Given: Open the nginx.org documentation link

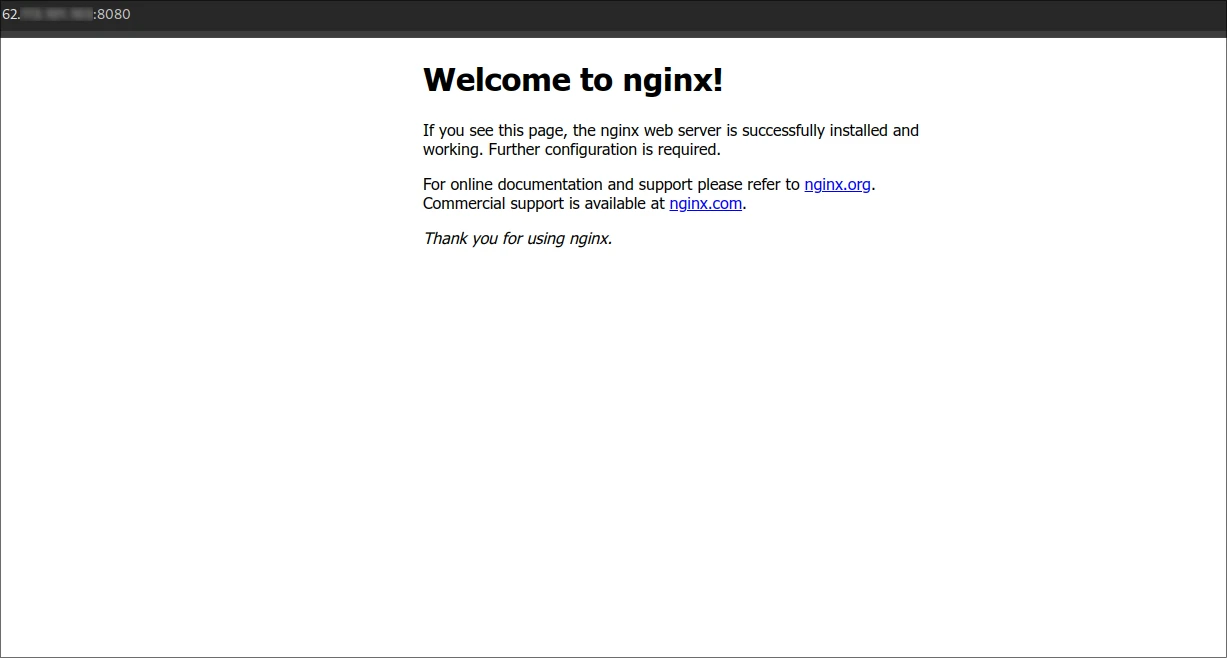Looking at the screenshot, I should [837, 184].
